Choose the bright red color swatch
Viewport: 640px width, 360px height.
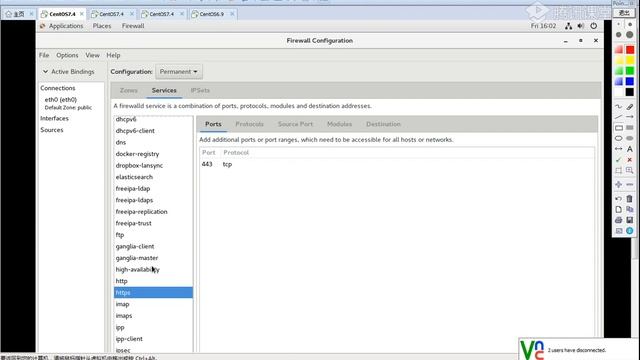[630, 50]
